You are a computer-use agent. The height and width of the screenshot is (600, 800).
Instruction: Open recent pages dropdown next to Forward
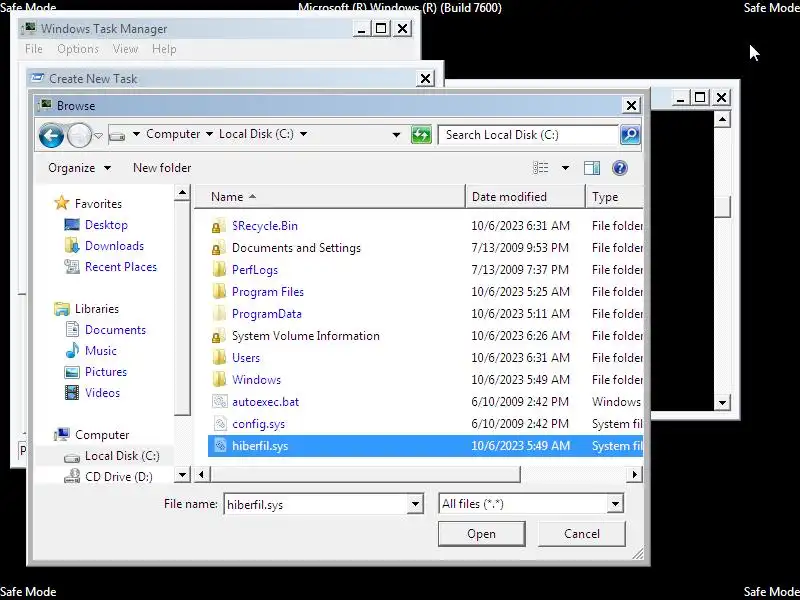98,136
